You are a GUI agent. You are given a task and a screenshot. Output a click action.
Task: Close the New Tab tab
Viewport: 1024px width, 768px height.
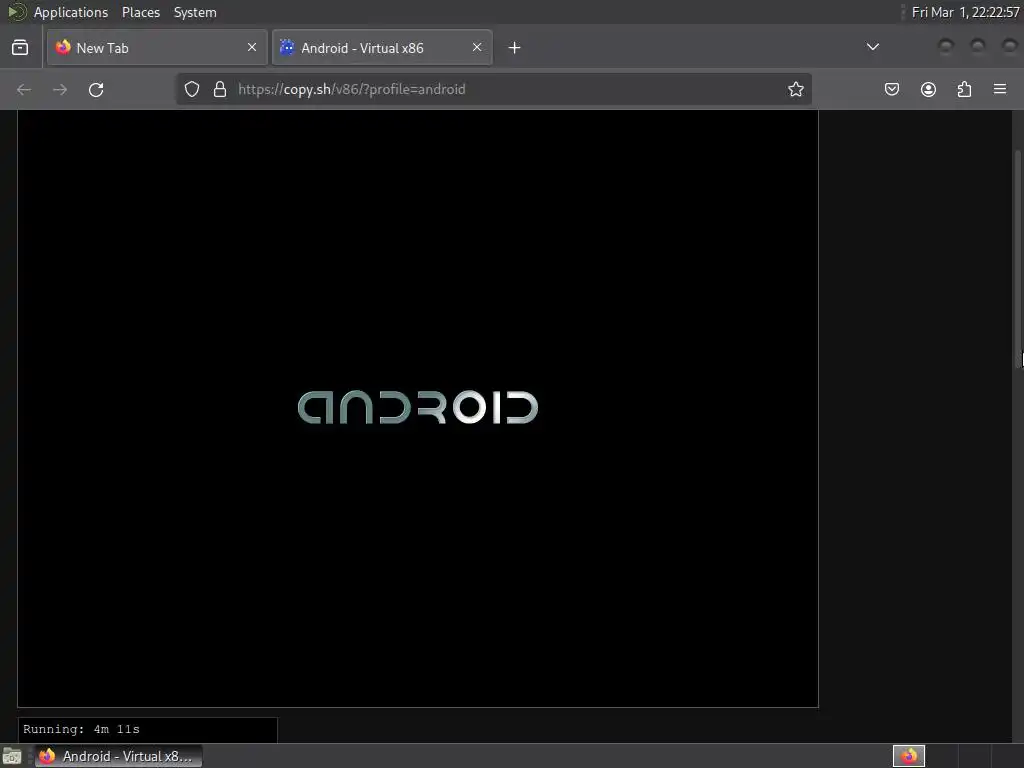[x=251, y=48]
